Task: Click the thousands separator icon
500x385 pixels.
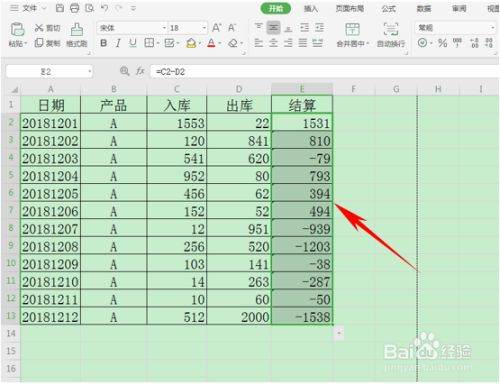Action: [458, 42]
